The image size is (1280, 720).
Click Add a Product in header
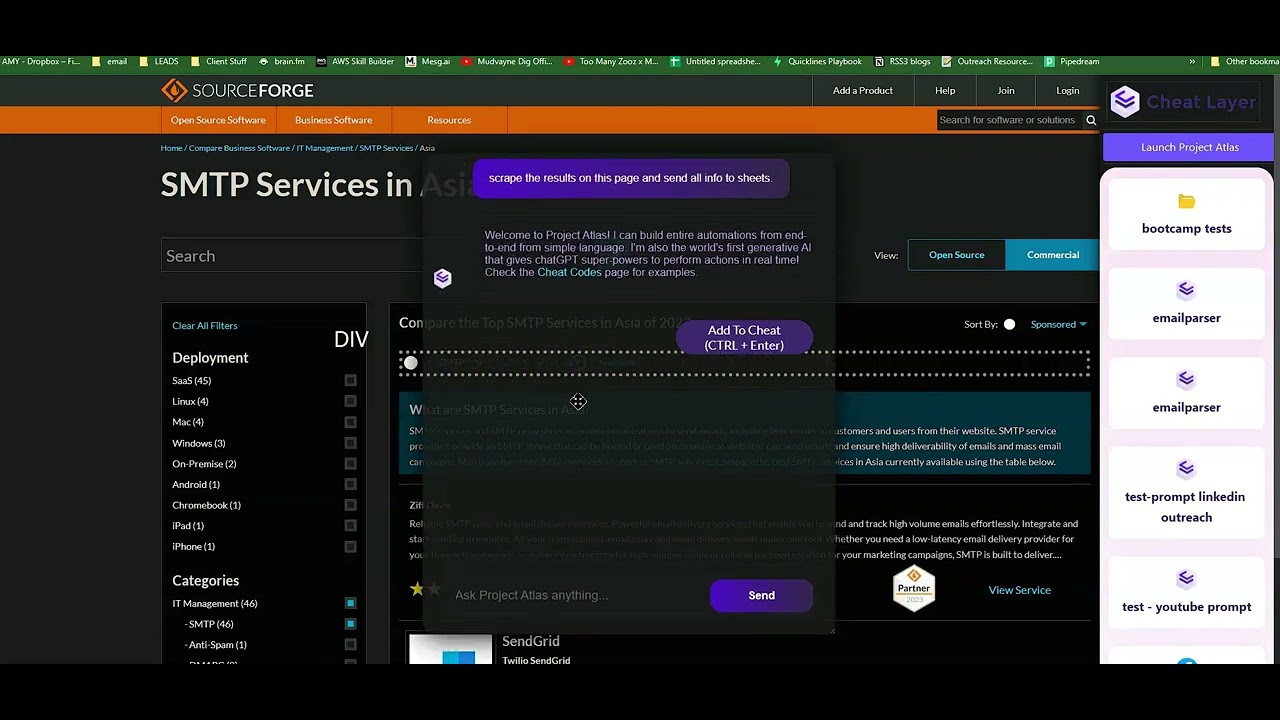(x=863, y=90)
